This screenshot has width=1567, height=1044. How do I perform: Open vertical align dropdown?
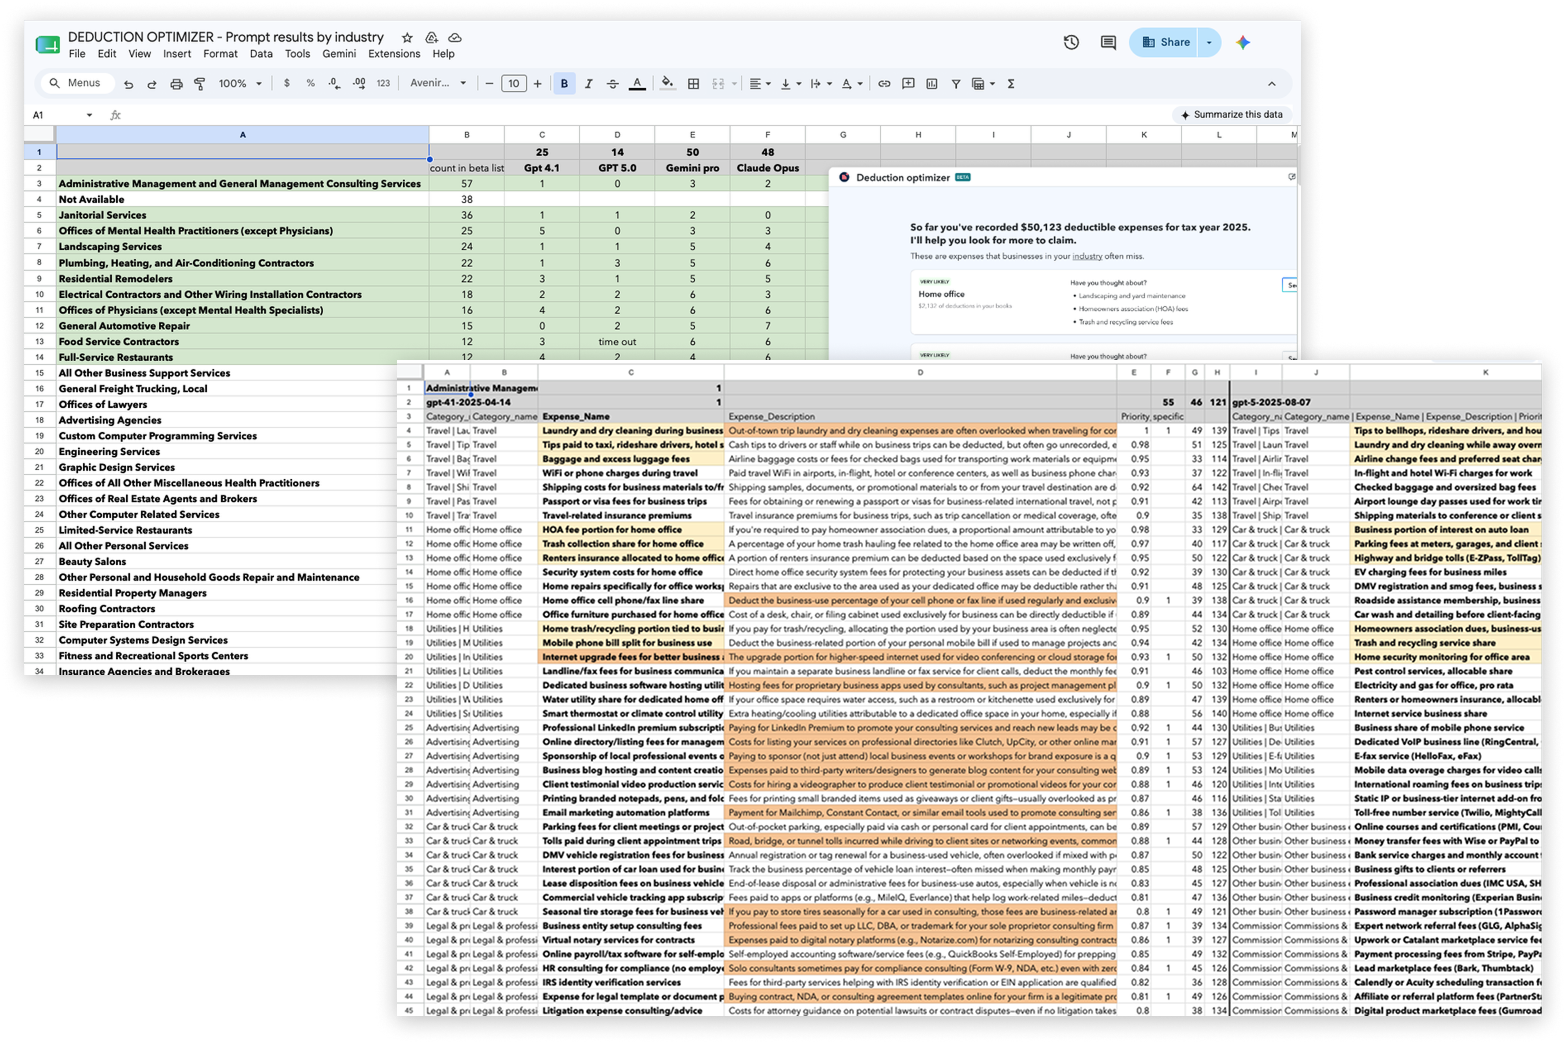tap(789, 84)
